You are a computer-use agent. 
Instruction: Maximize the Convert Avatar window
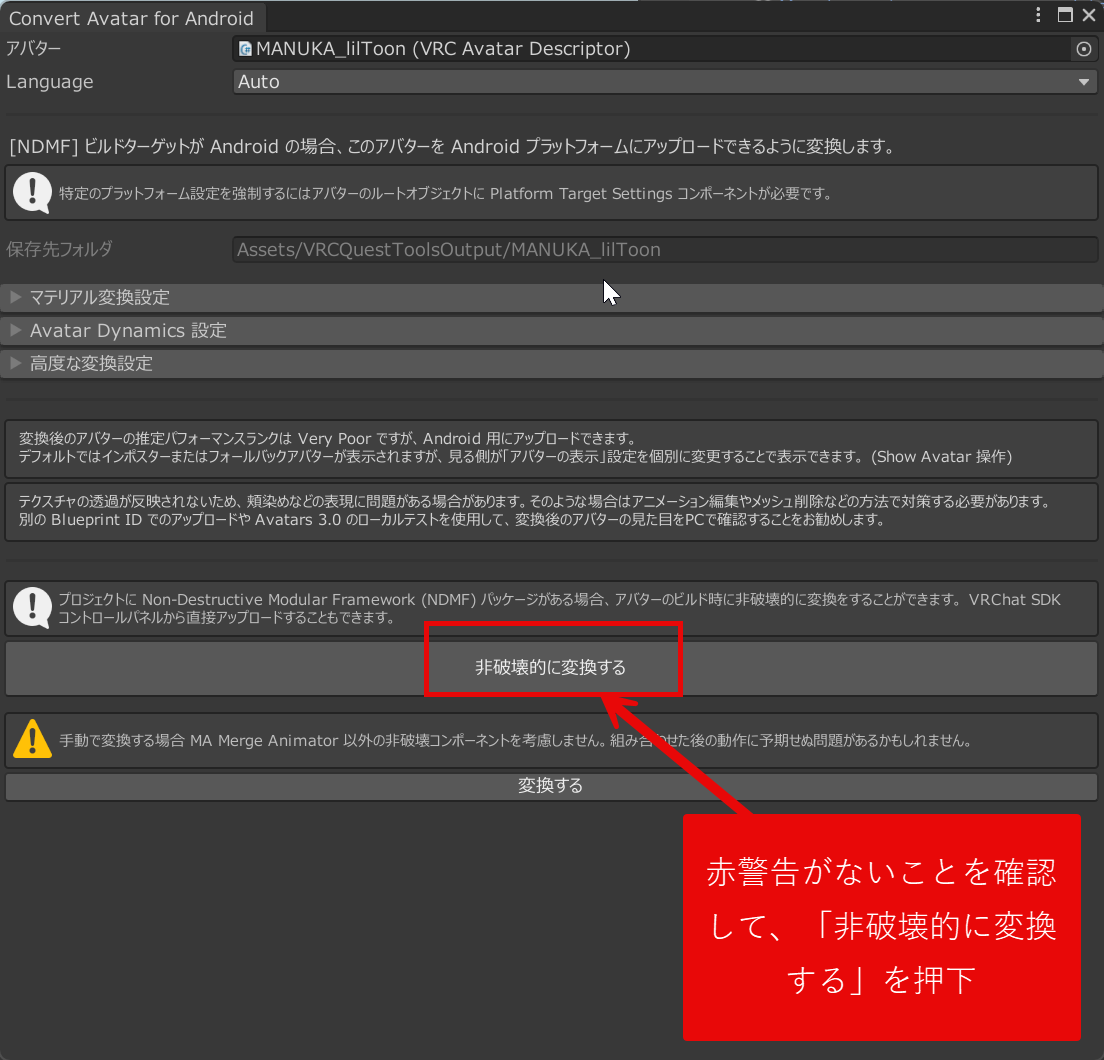1065,15
